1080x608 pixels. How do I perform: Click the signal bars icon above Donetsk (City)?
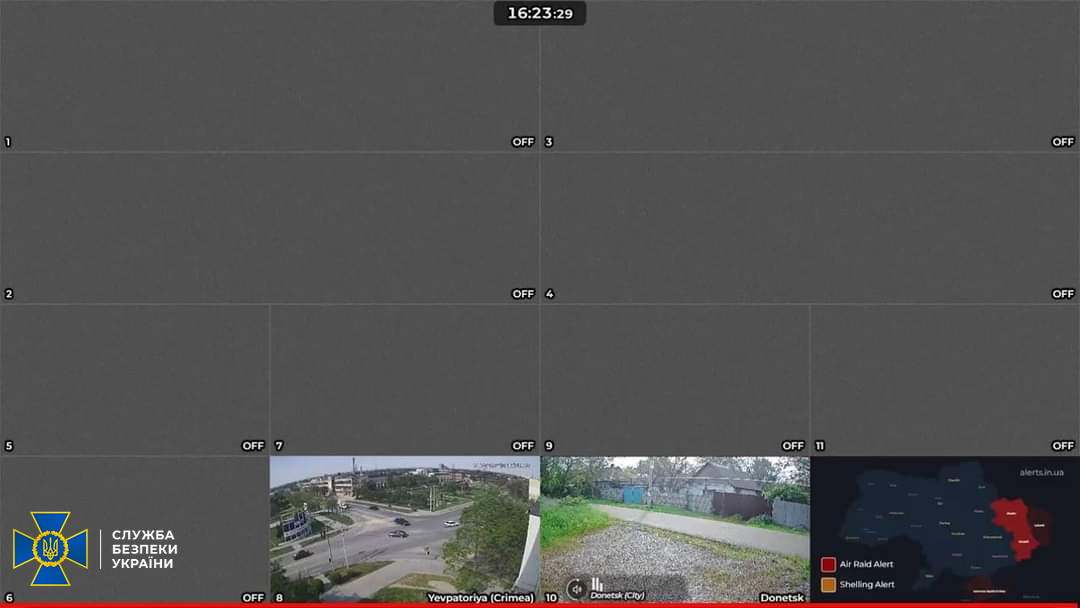[597, 583]
